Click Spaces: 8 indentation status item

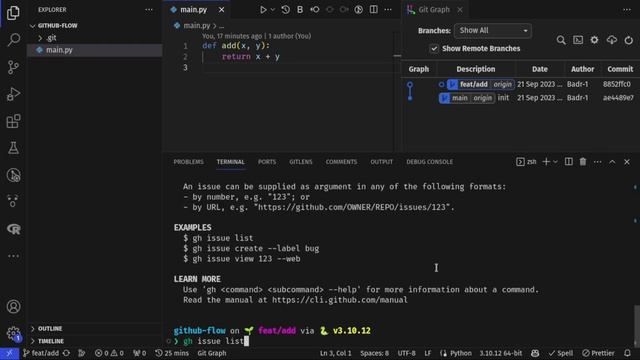(x=374, y=353)
